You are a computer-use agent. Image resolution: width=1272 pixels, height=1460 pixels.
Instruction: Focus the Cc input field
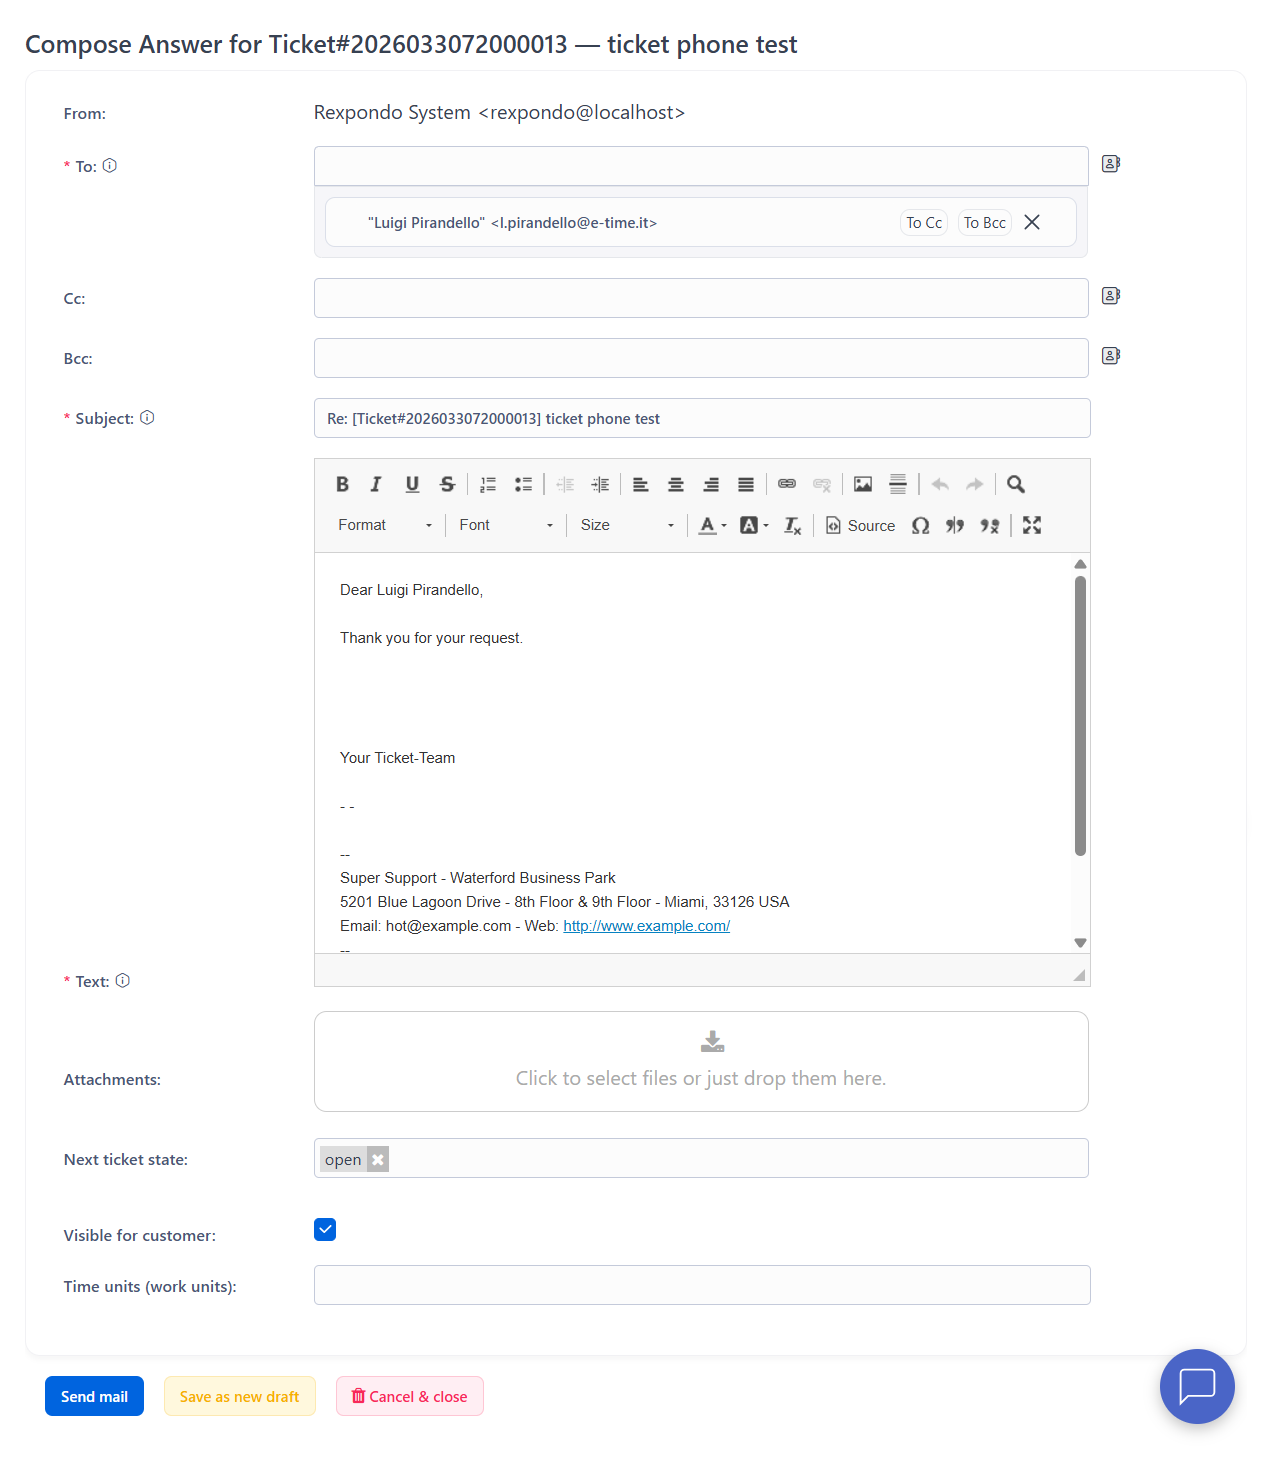(x=701, y=298)
